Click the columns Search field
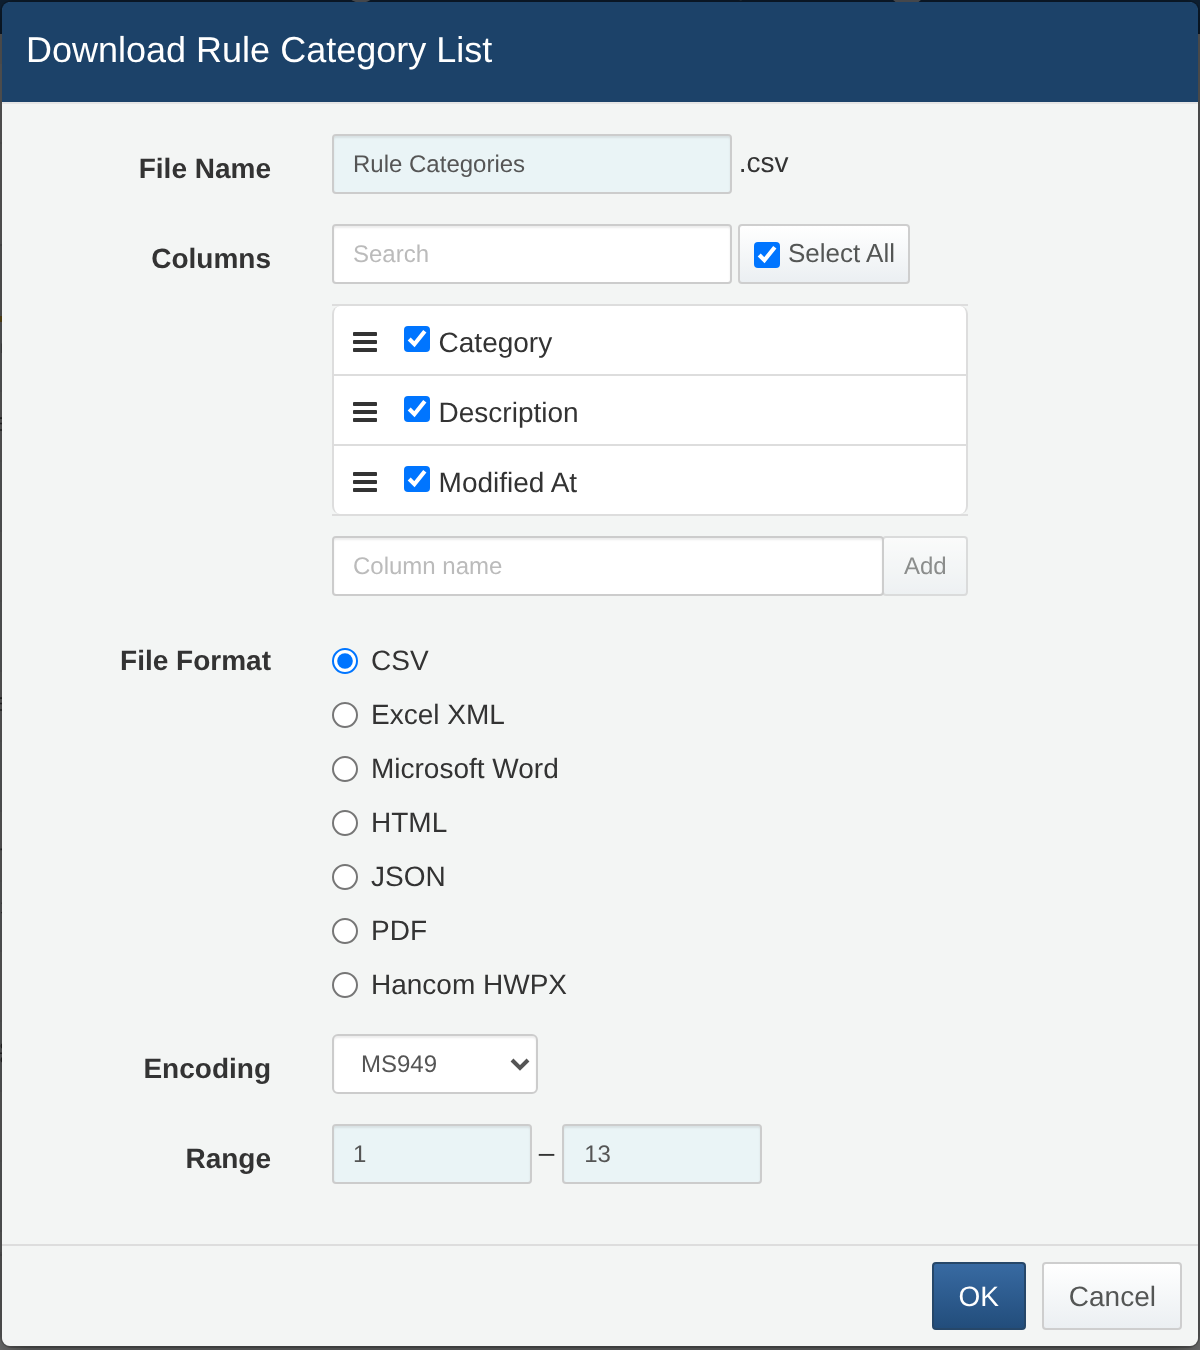This screenshot has height=1350, width=1200. click(x=532, y=254)
